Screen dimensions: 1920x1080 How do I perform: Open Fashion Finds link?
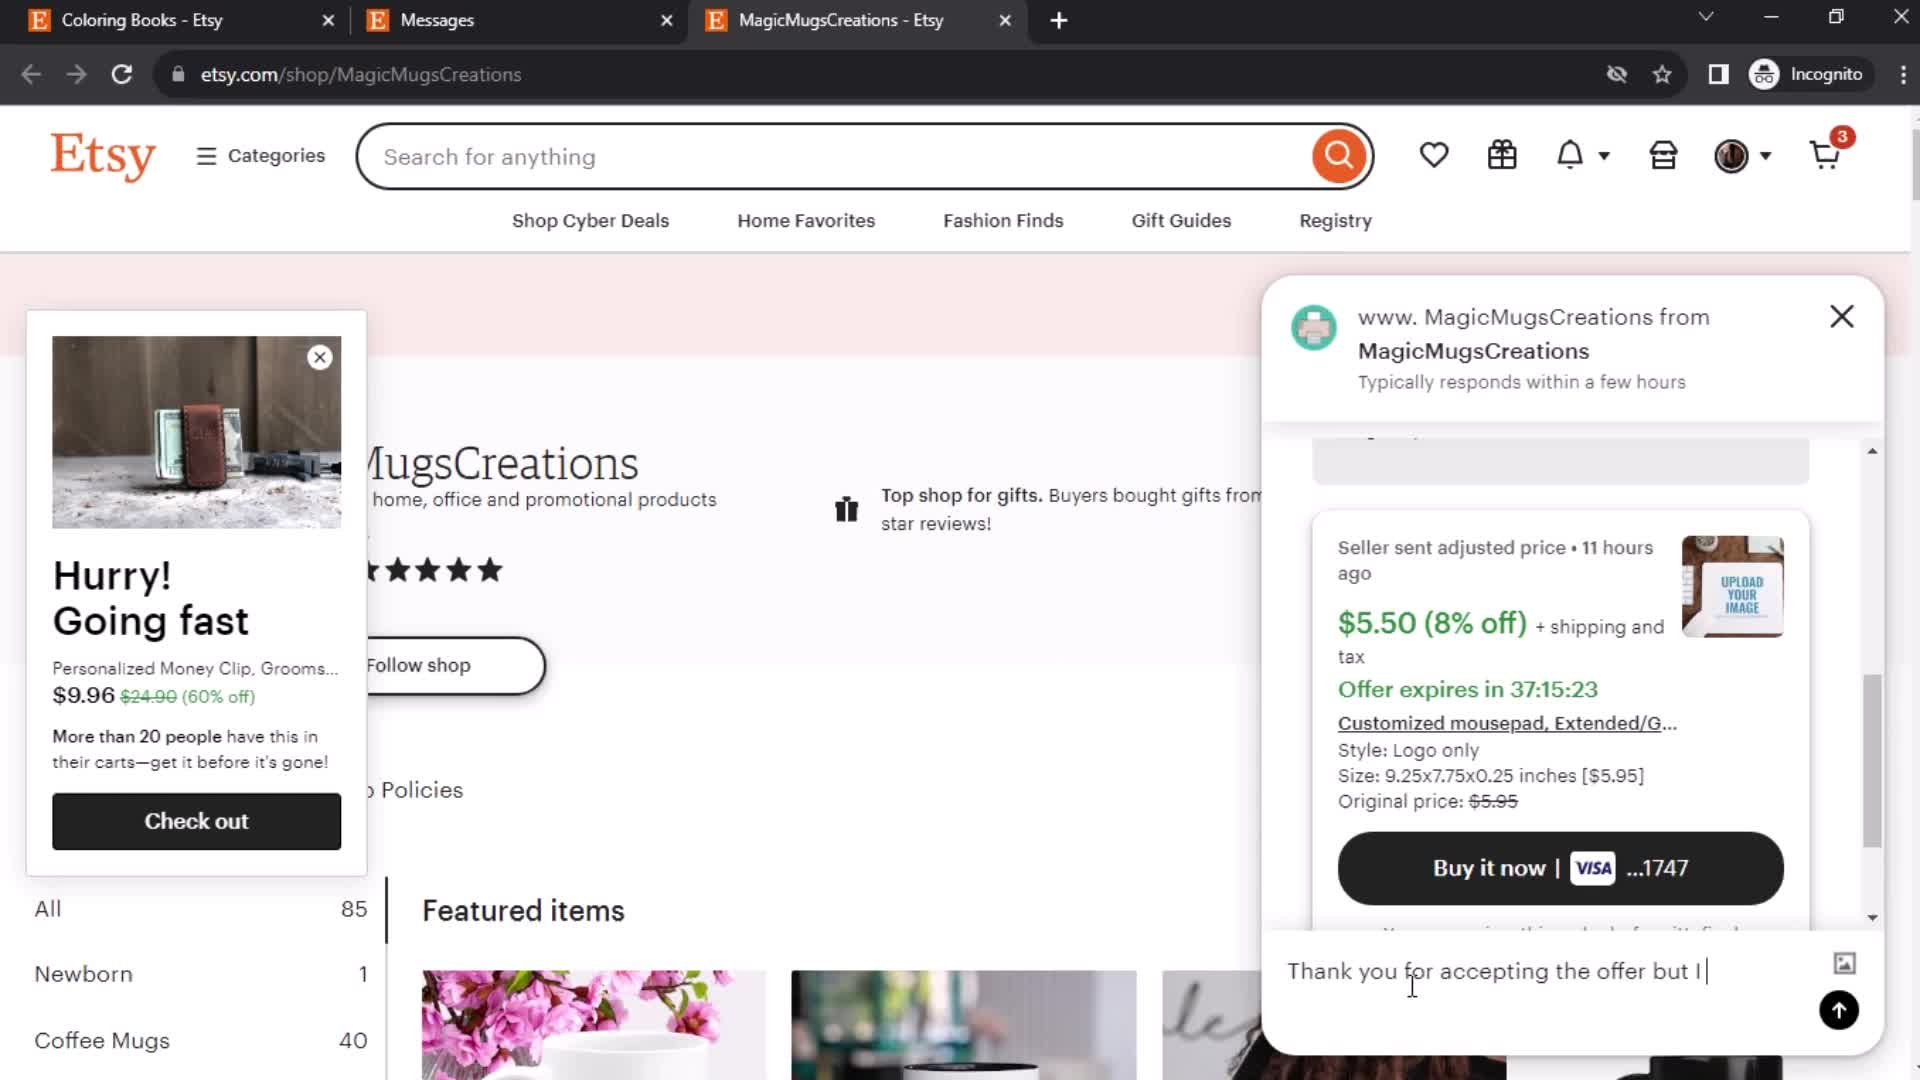point(1003,221)
